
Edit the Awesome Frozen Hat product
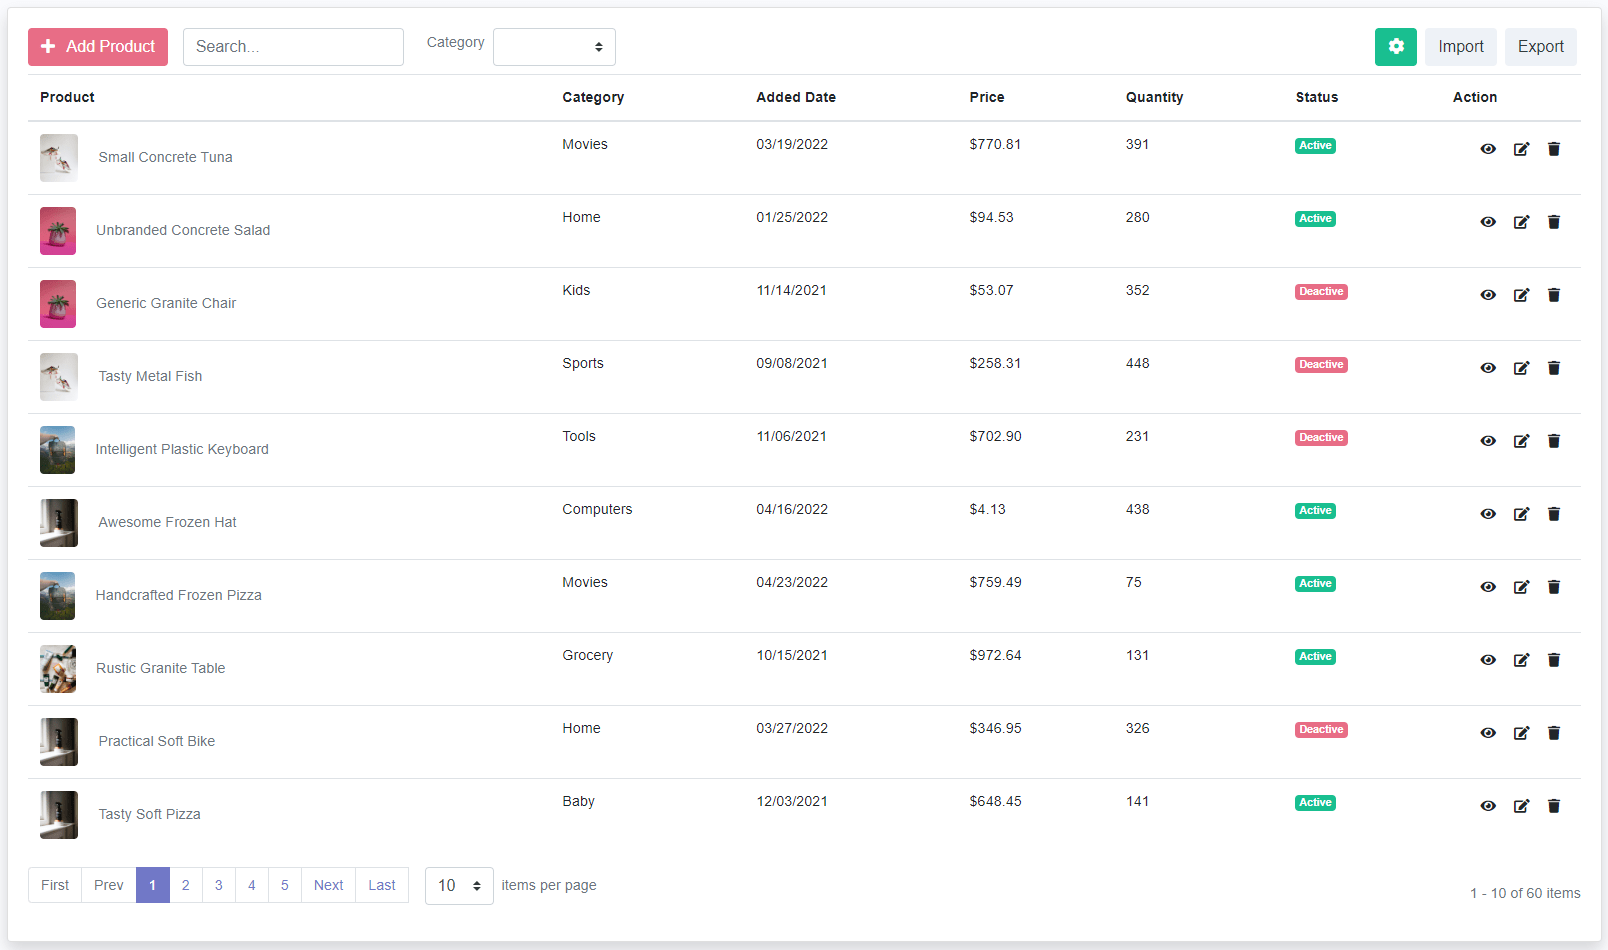1521,514
